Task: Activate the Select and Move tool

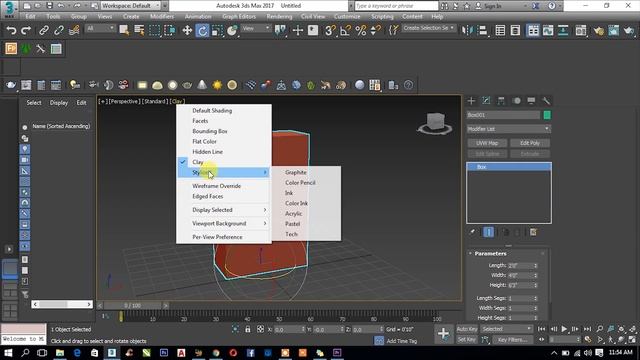Action: pos(187,30)
